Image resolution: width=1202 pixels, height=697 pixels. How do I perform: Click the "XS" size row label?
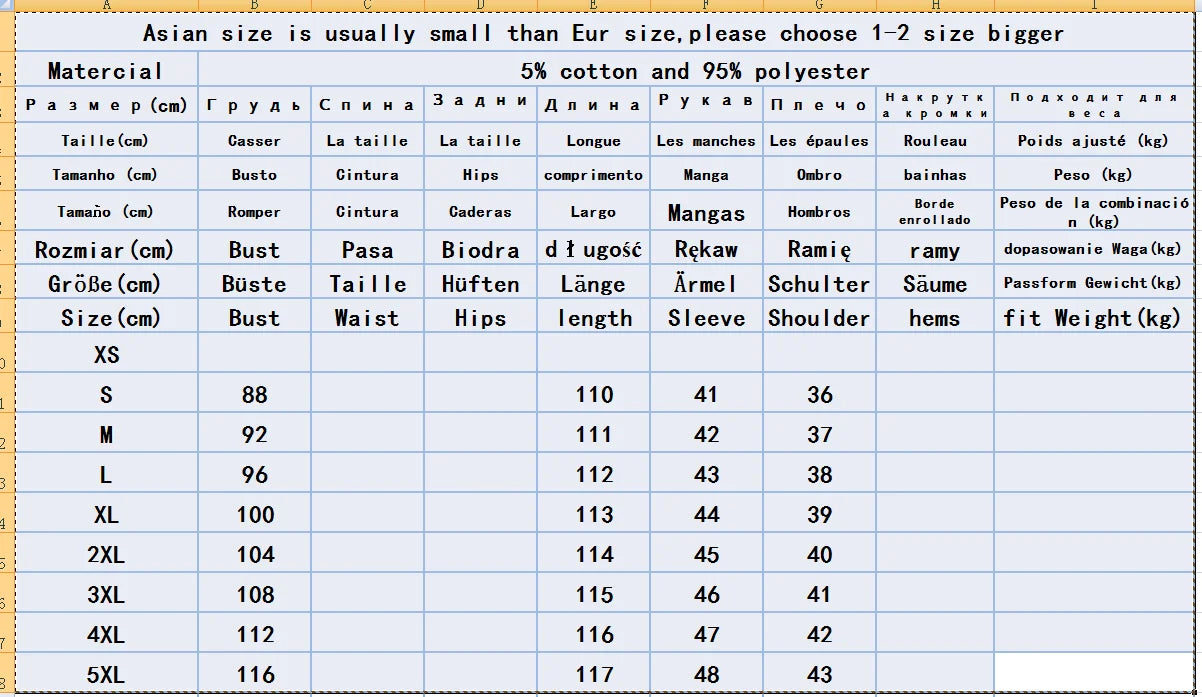[106, 354]
